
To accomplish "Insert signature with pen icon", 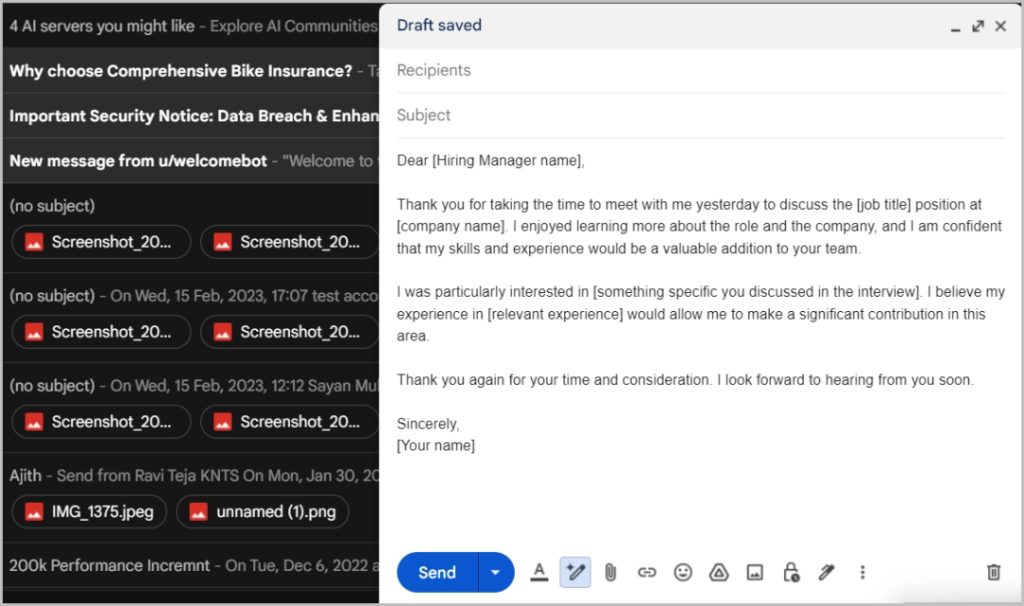I will click(x=827, y=573).
